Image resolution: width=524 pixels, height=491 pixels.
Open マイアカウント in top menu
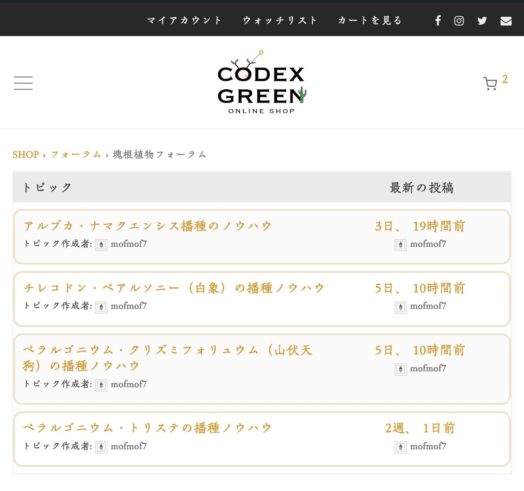[184, 20]
